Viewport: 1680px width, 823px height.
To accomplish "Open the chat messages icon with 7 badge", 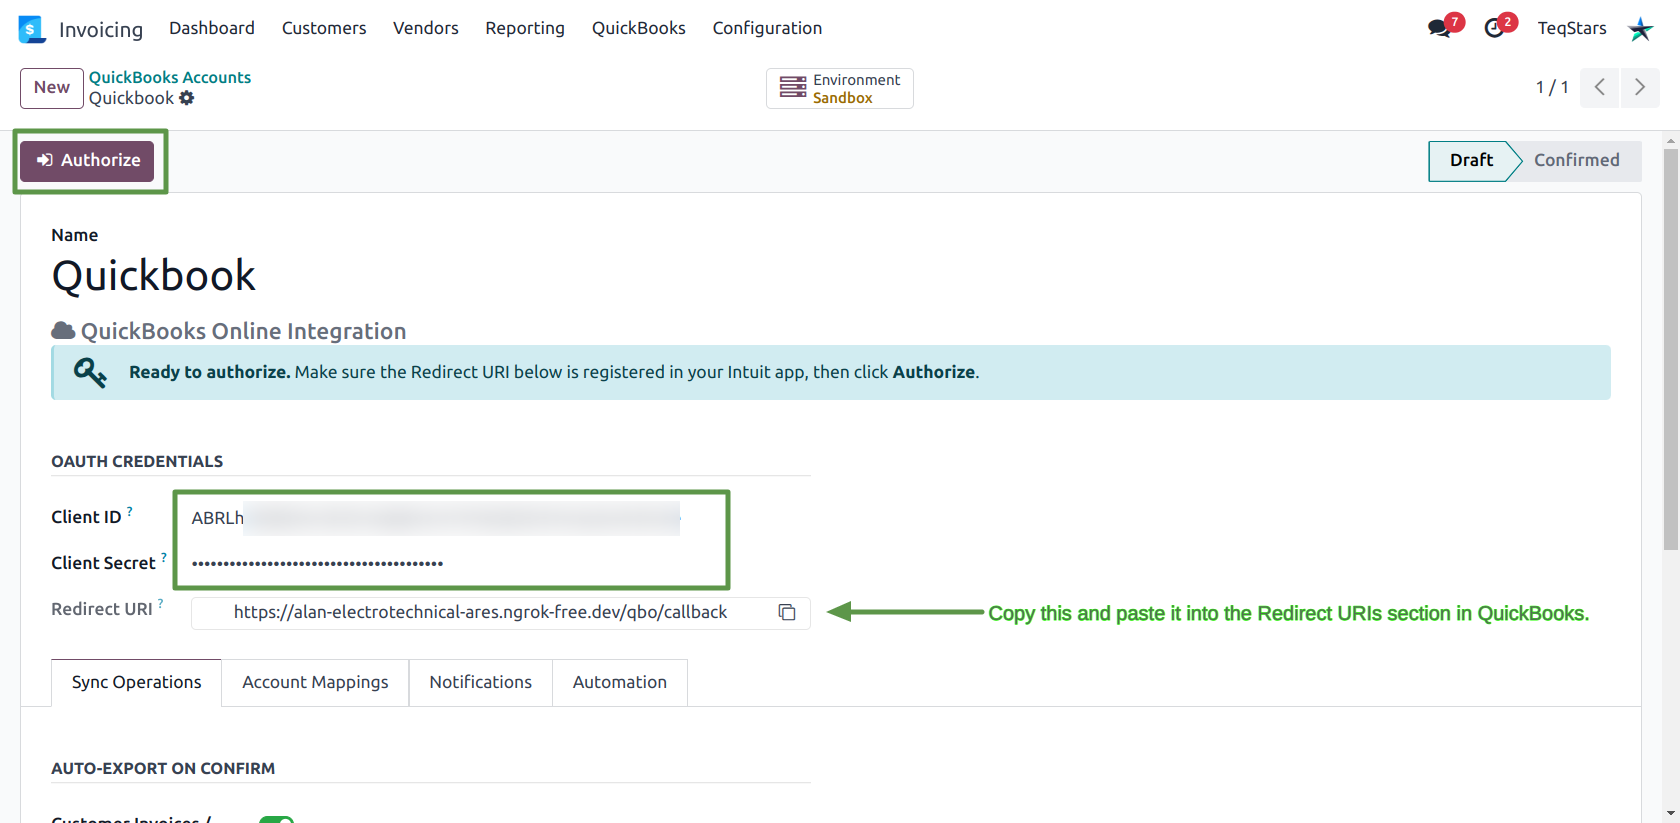I will click(x=1441, y=28).
